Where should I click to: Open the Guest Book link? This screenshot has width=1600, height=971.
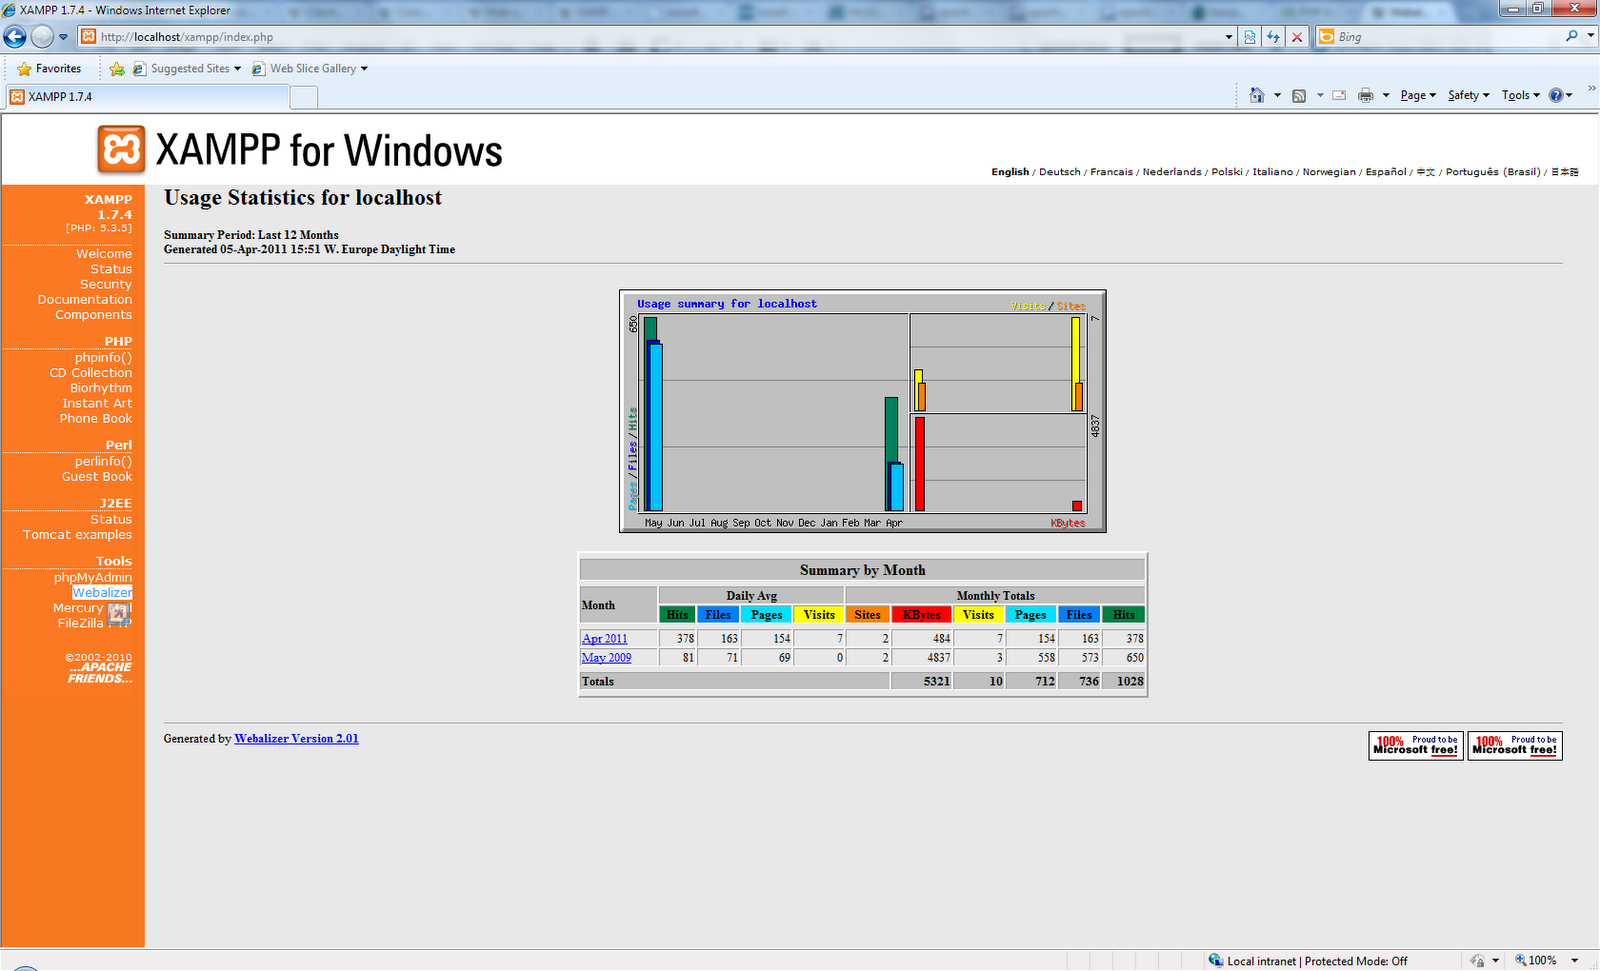97,476
